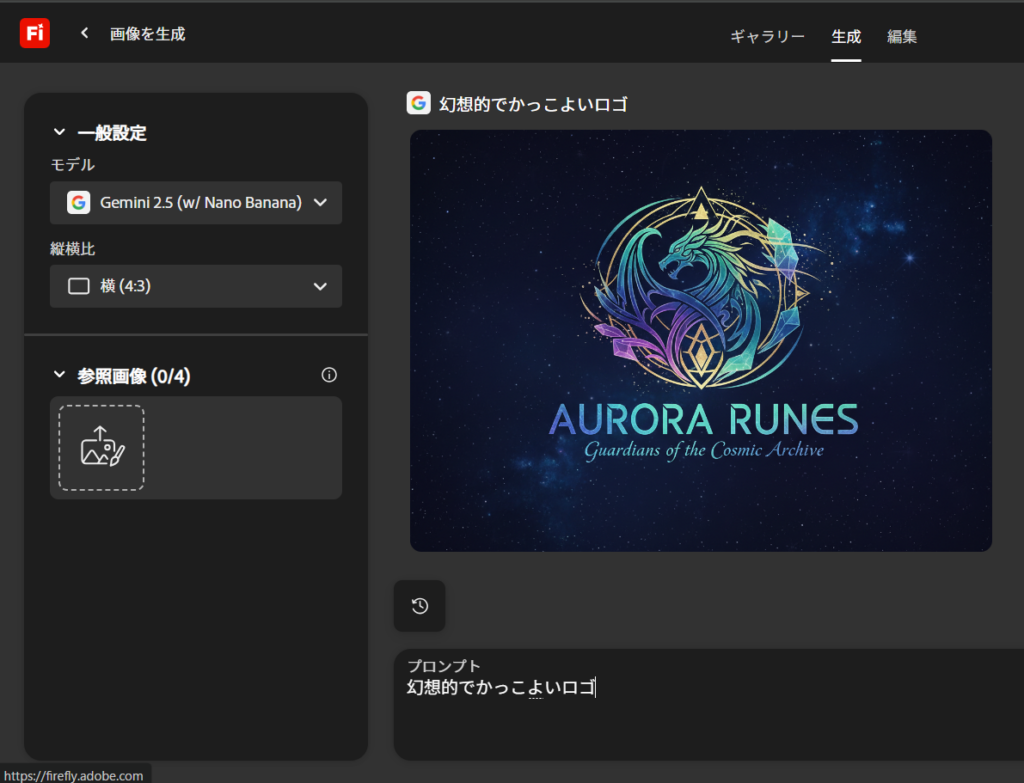The image size is (1024, 783).
Task: Collapse the 参照画像 (0/4) section
Action: click(x=60, y=376)
